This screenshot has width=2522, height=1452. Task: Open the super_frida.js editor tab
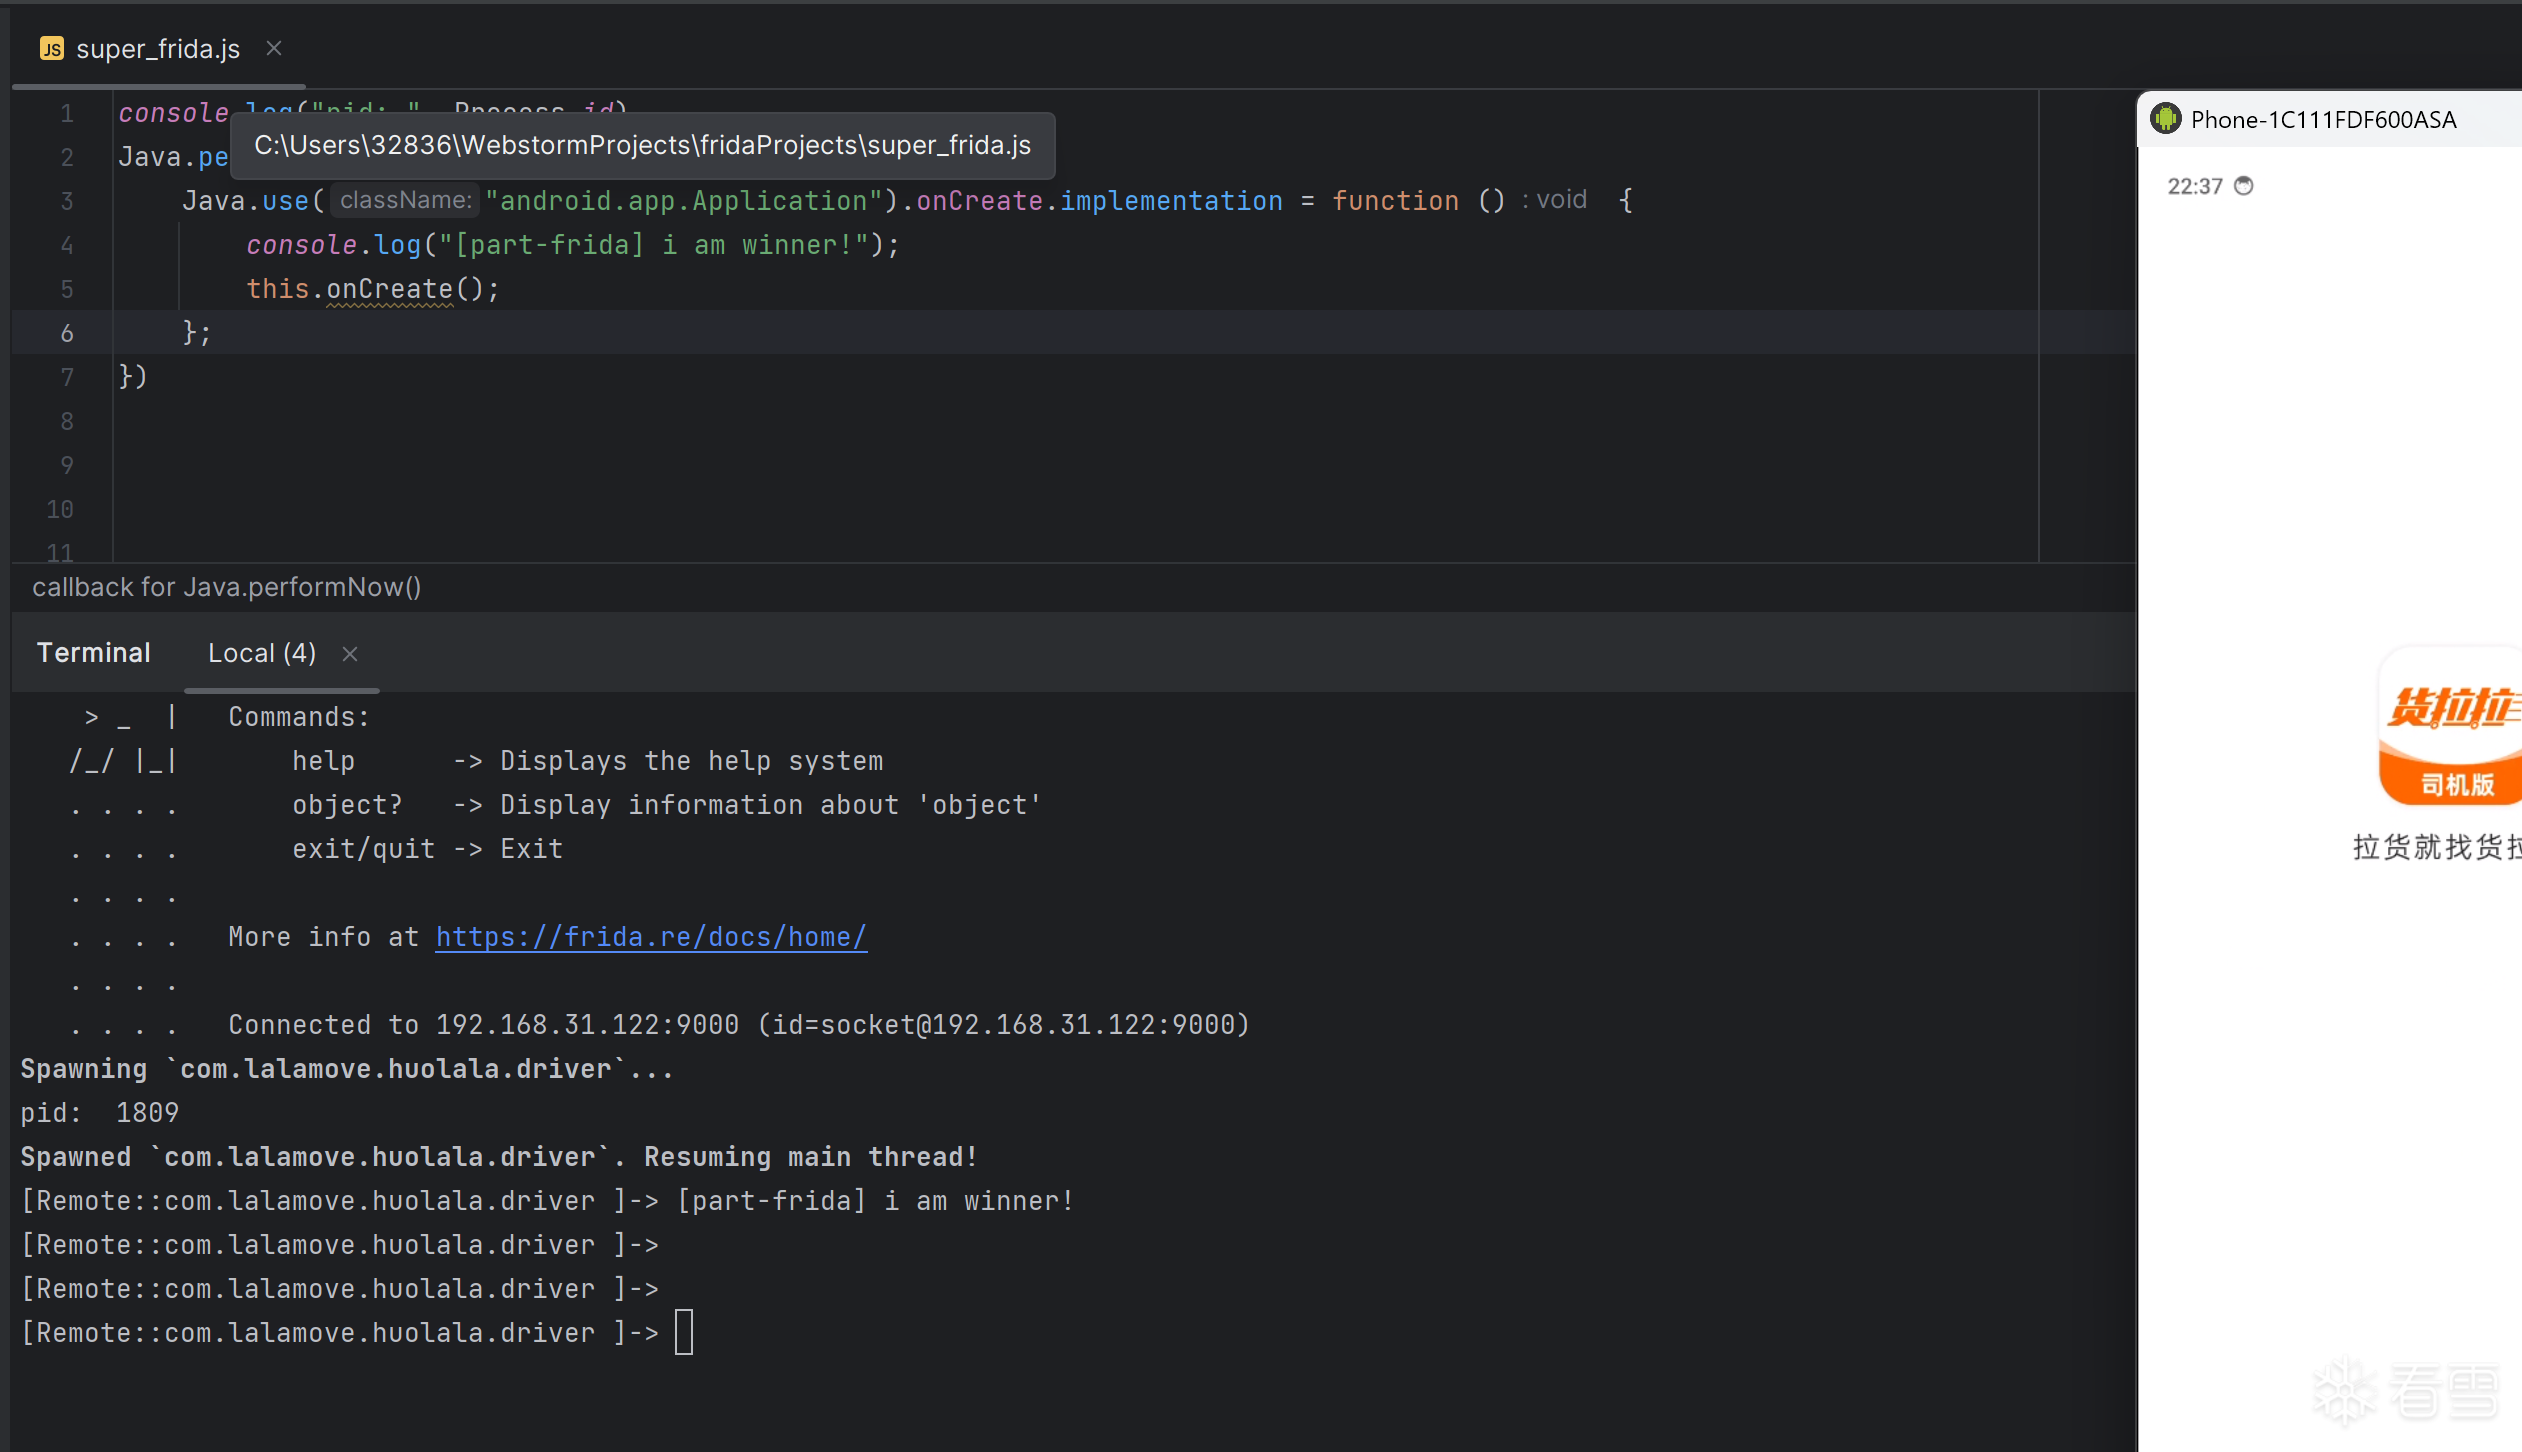click(158, 48)
